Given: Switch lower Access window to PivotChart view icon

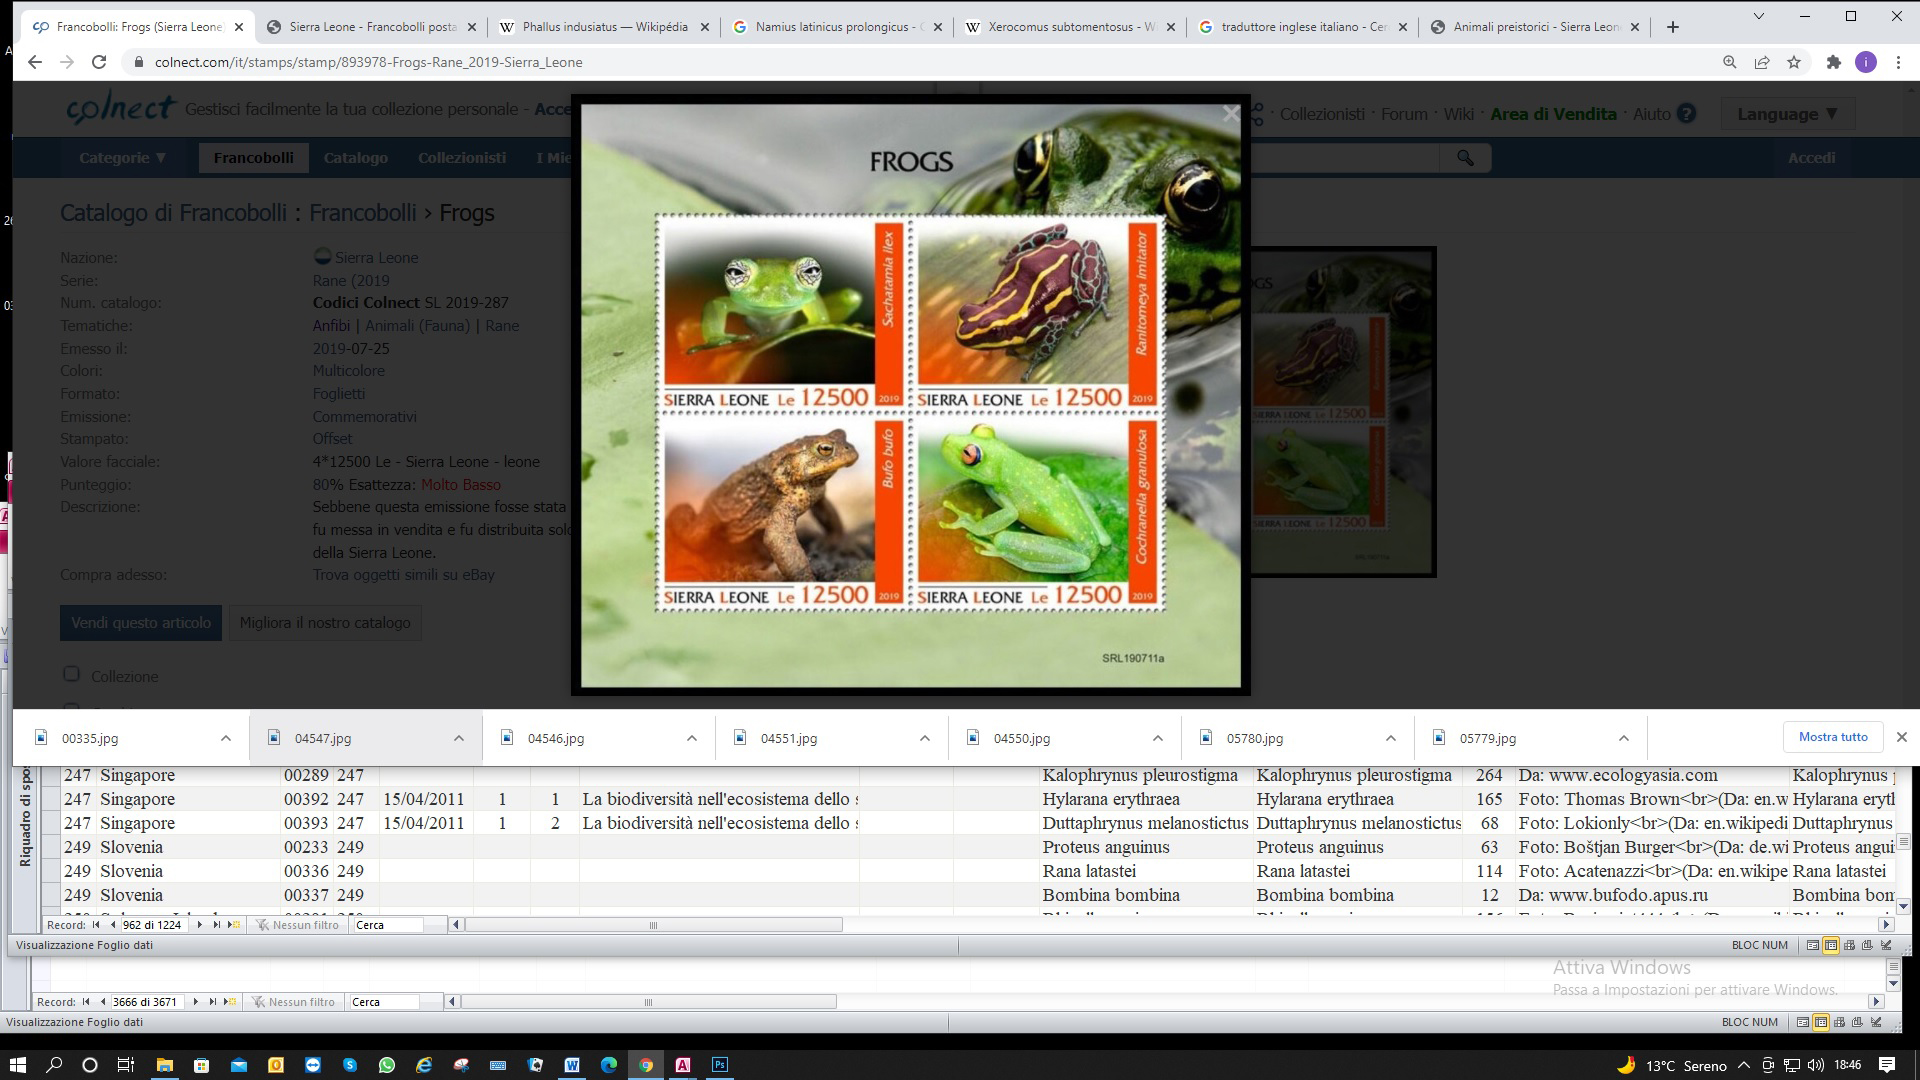Looking at the screenshot, I should click(x=1857, y=1022).
